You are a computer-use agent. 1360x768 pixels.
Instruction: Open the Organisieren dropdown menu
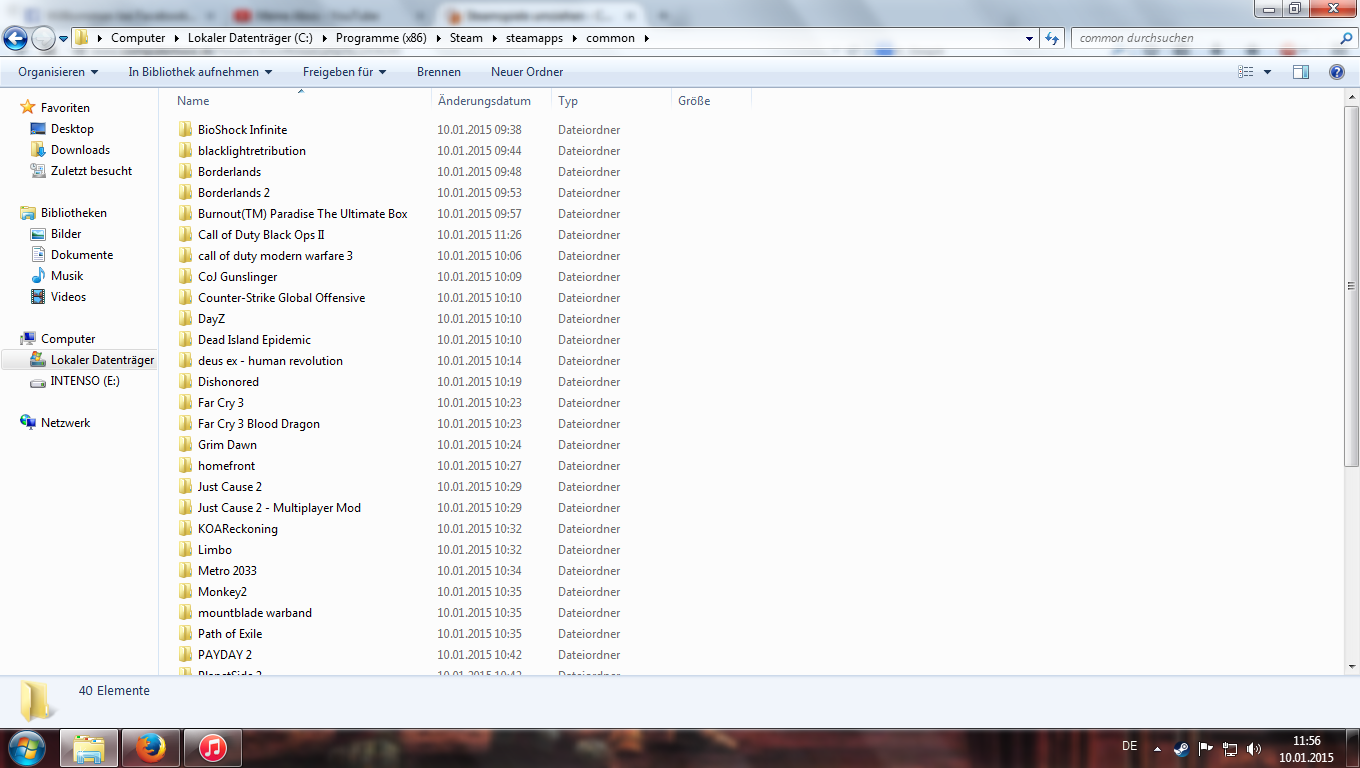point(58,72)
